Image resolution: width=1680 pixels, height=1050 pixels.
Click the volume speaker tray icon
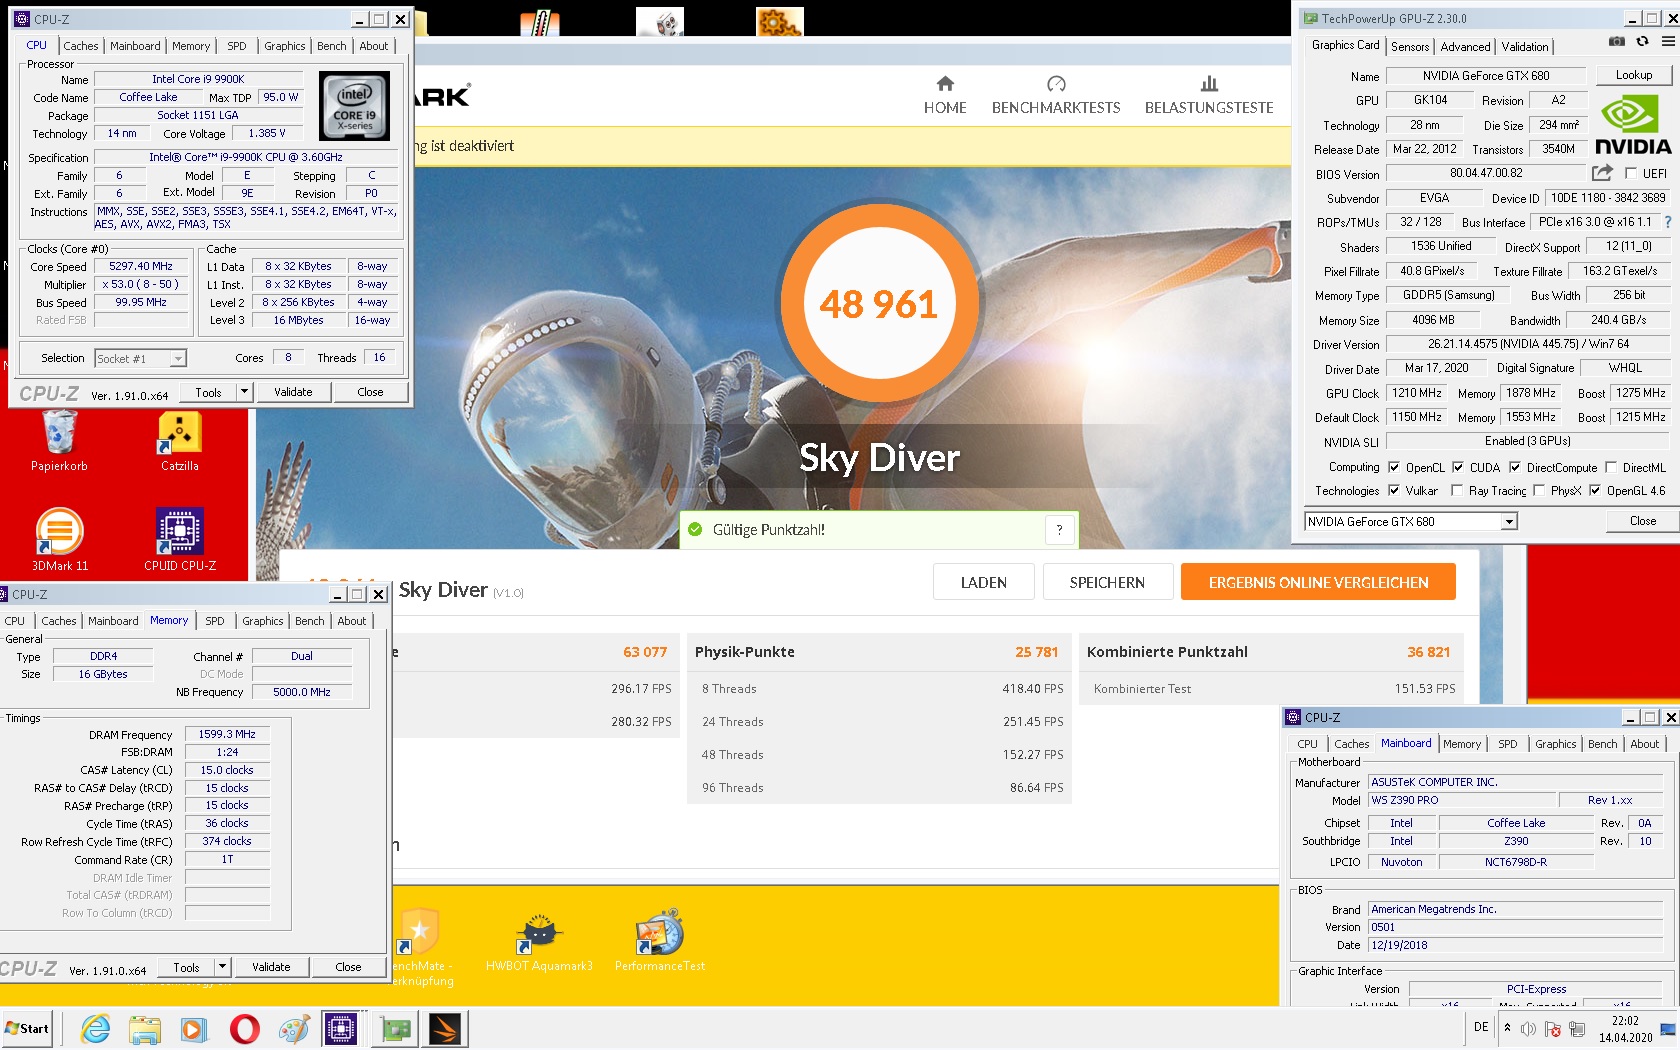pos(1528,1029)
